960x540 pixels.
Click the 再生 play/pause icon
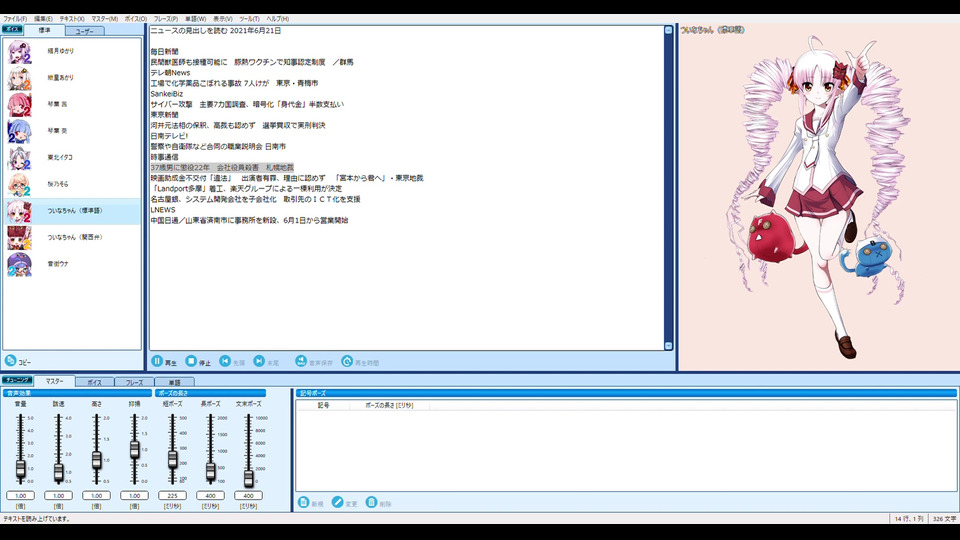pos(157,361)
